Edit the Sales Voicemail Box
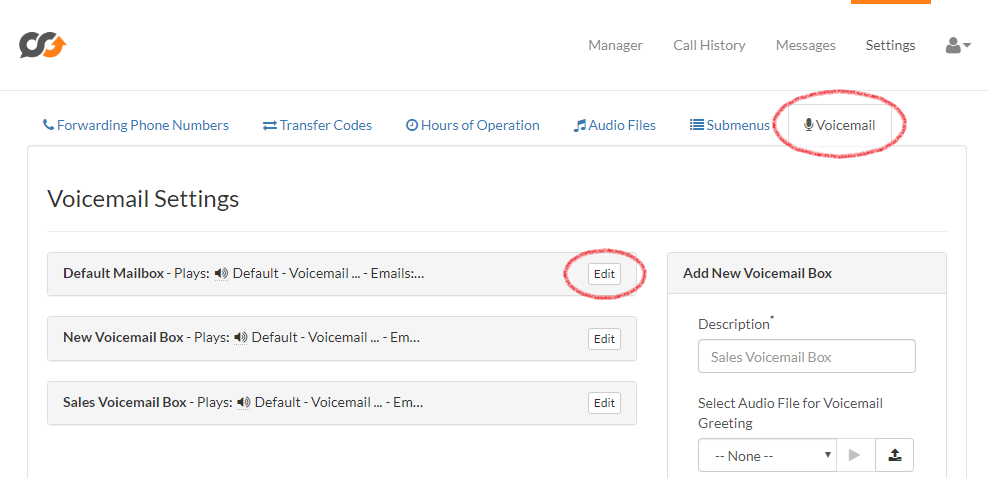The image size is (989, 478). 604,403
